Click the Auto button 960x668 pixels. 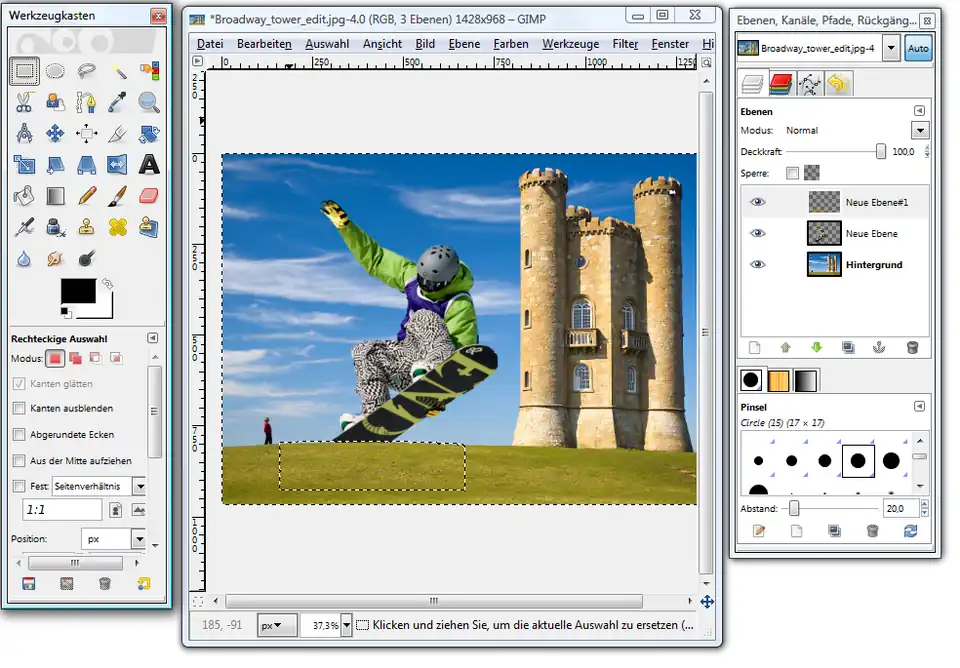pyautogui.click(x=917, y=48)
